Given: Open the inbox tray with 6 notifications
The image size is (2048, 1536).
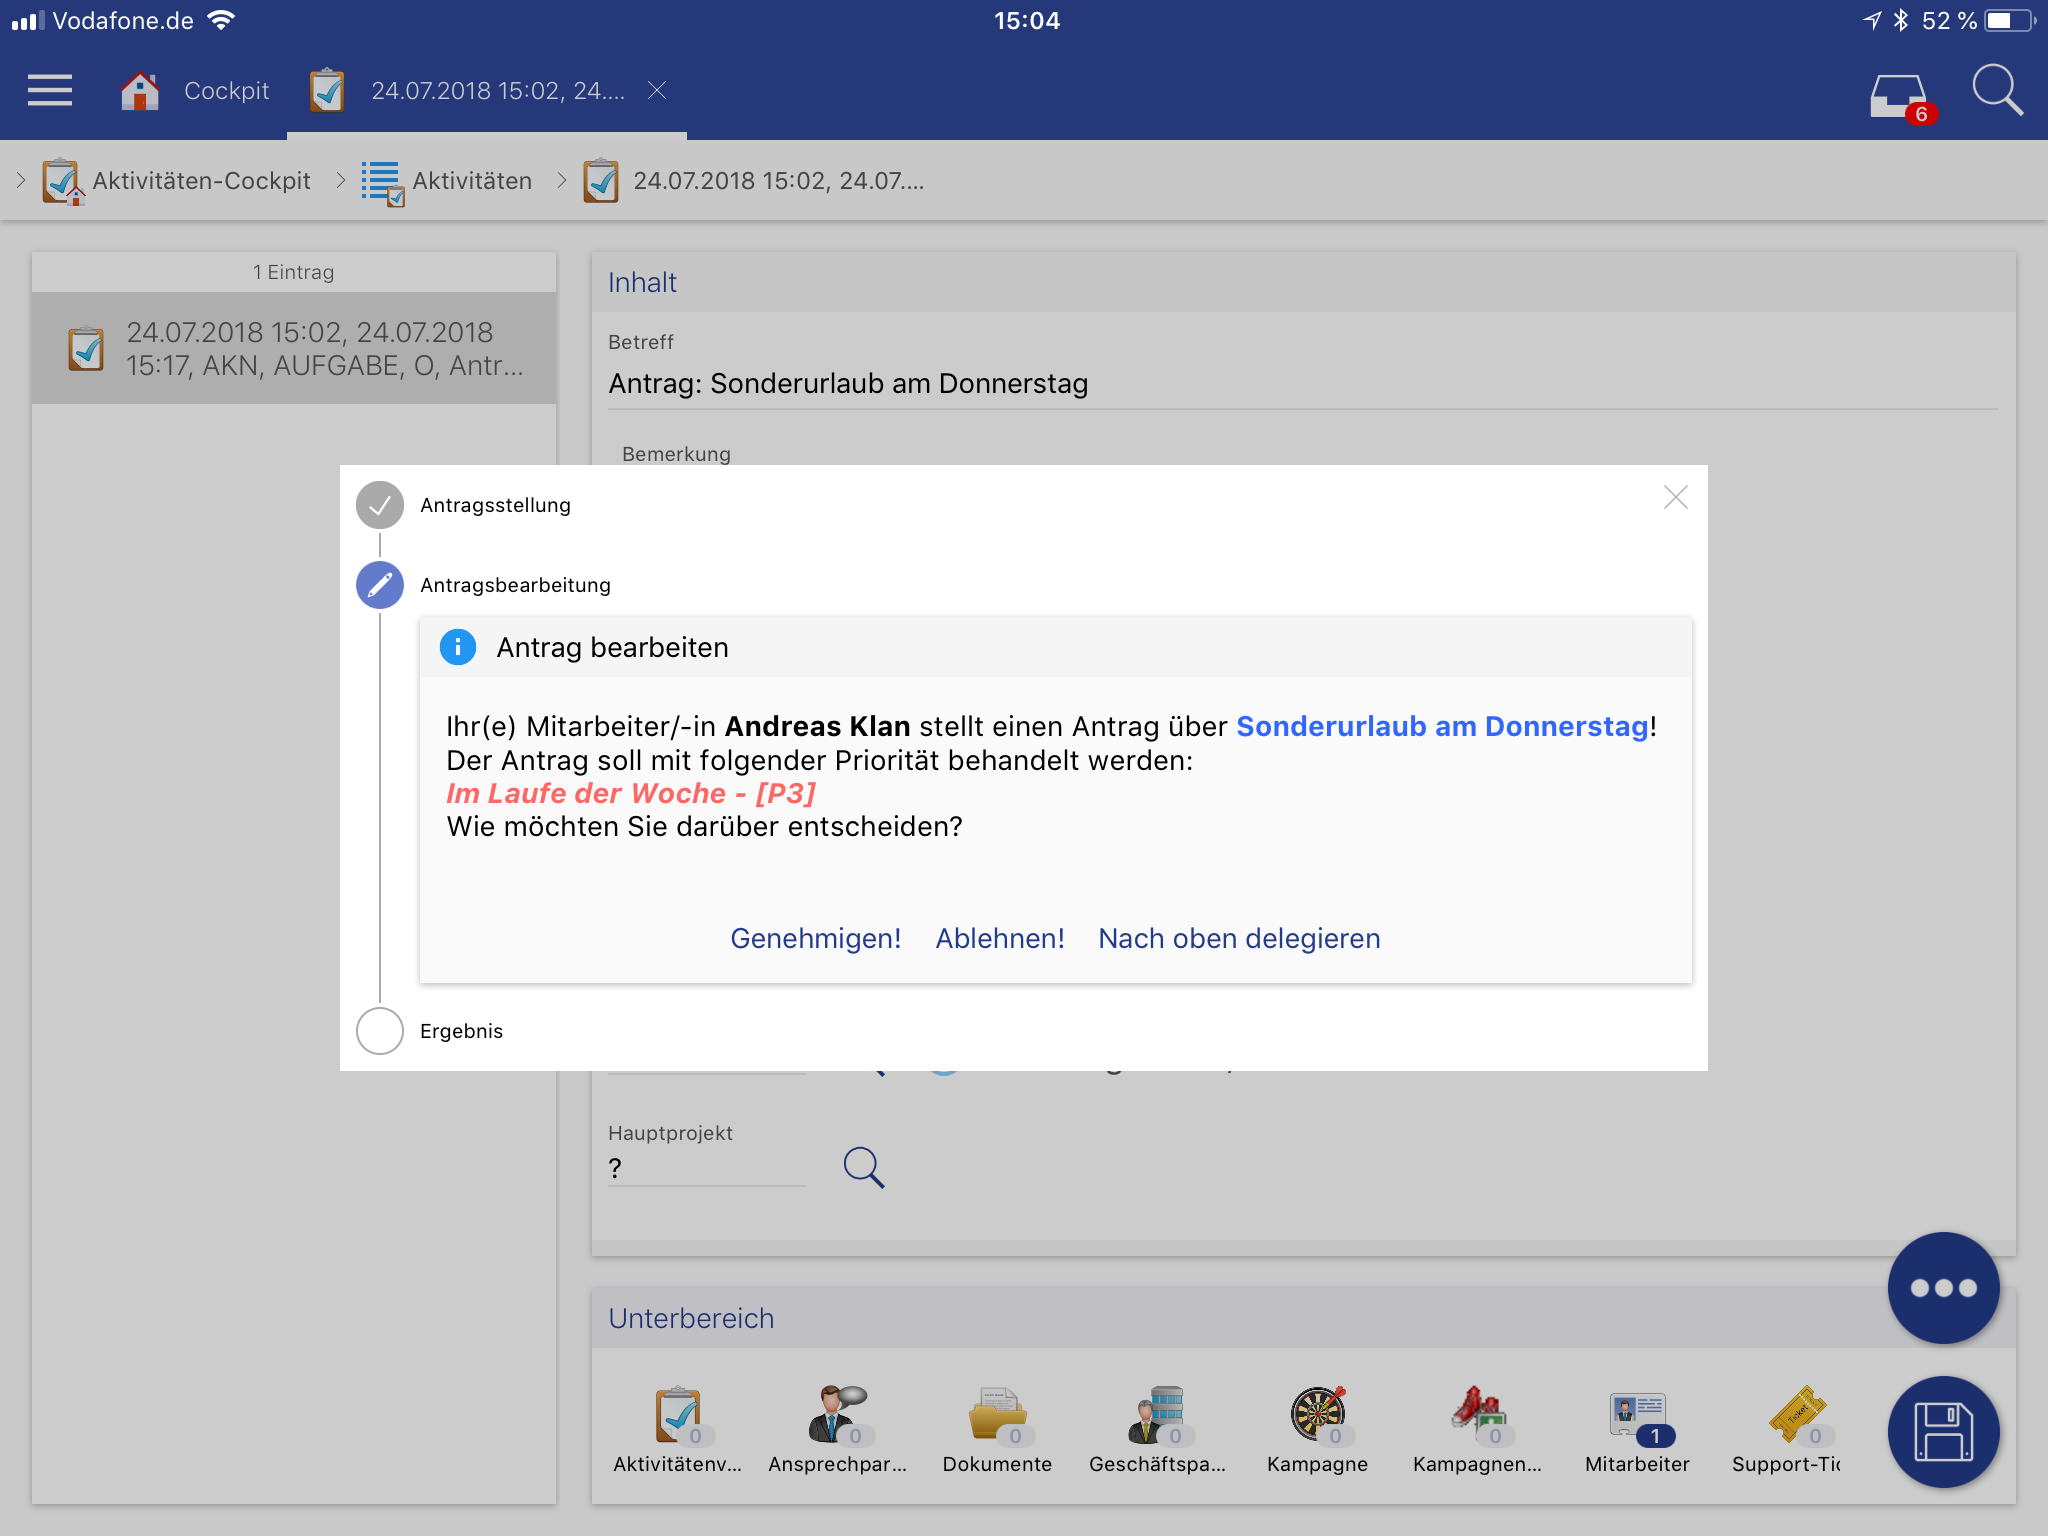Looking at the screenshot, I should (x=1899, y=96).
